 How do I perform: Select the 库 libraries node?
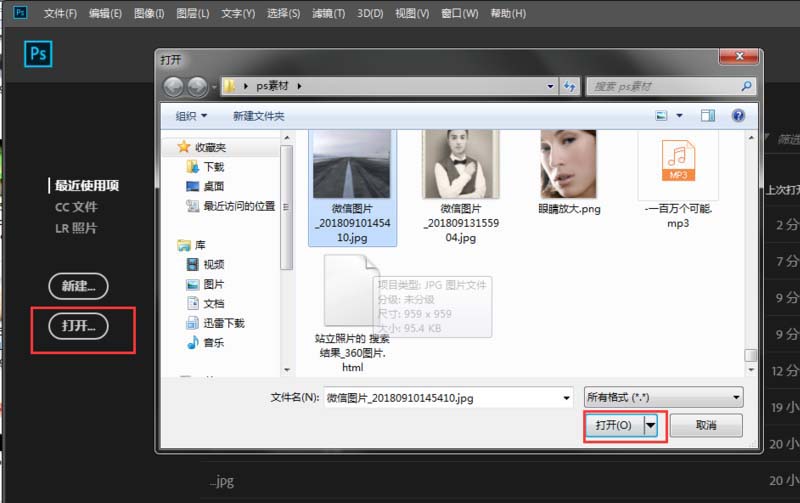point(191,245)
